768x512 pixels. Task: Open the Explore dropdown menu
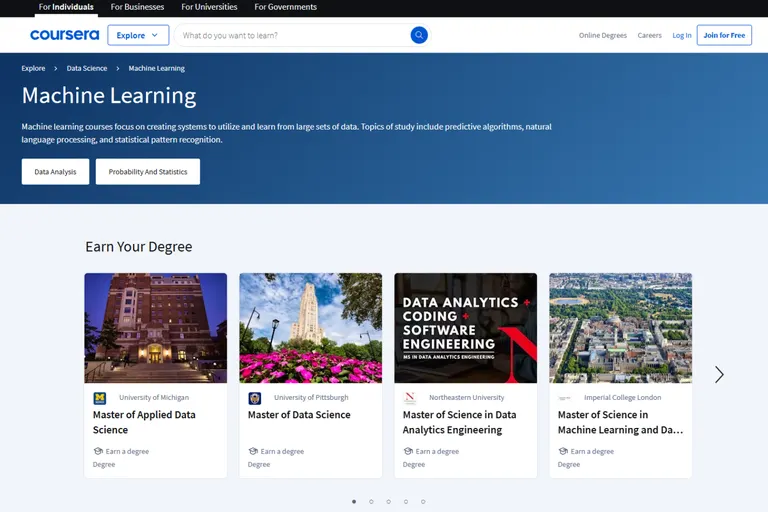coord(138,35)
